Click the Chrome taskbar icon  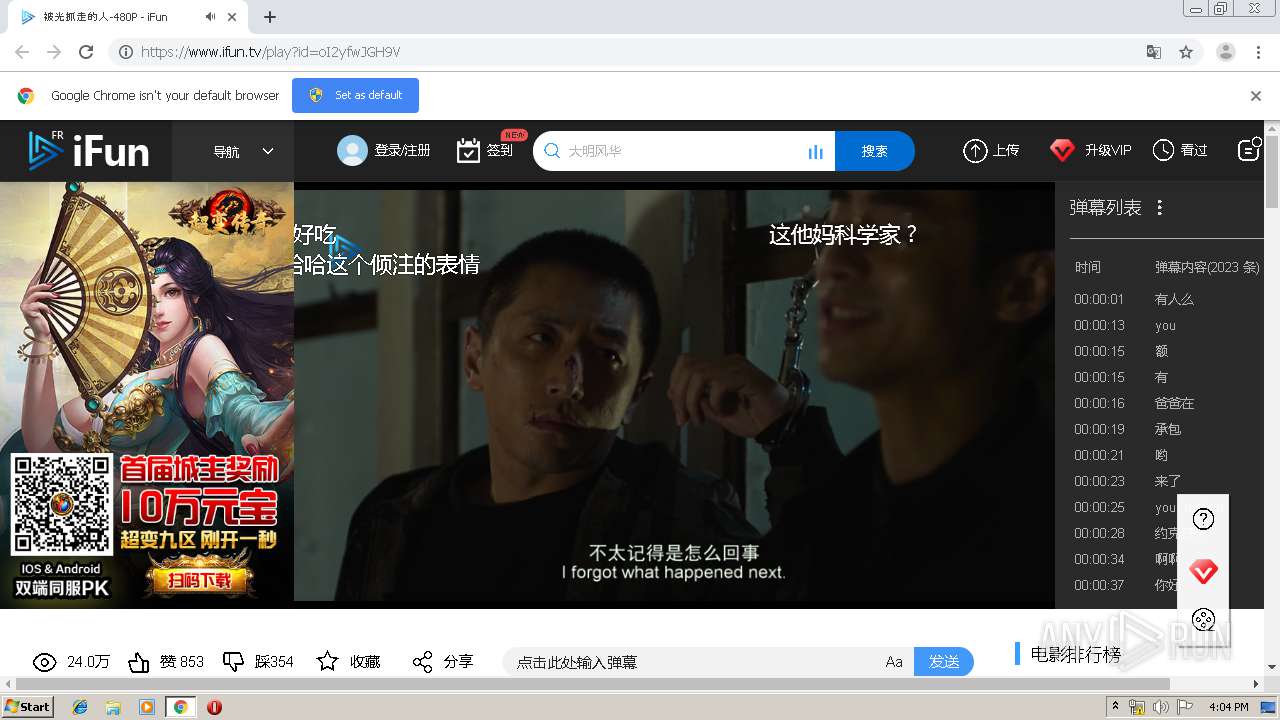180,707
